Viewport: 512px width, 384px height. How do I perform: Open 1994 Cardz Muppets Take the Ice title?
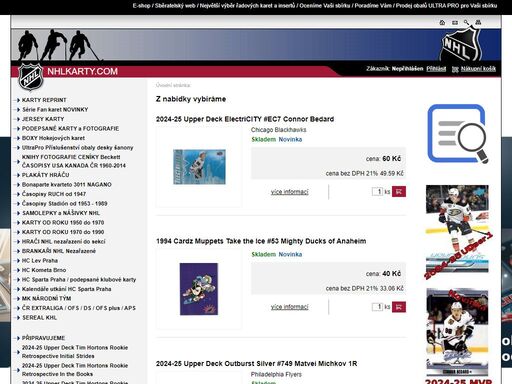[x=261, y=241]
